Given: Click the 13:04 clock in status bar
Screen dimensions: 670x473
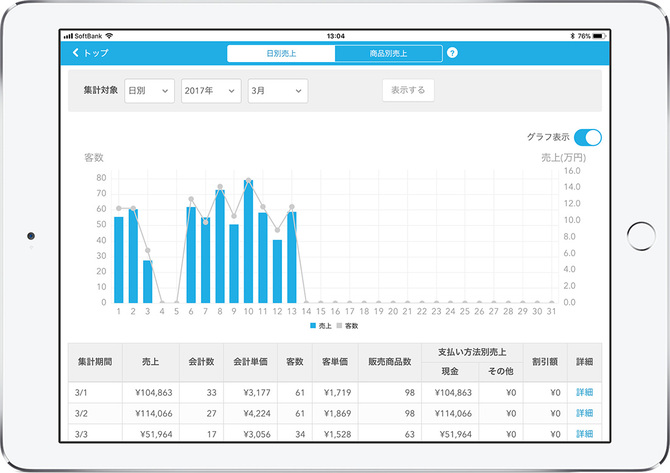Looking at the screenshot, I should (x=335, y=36).
